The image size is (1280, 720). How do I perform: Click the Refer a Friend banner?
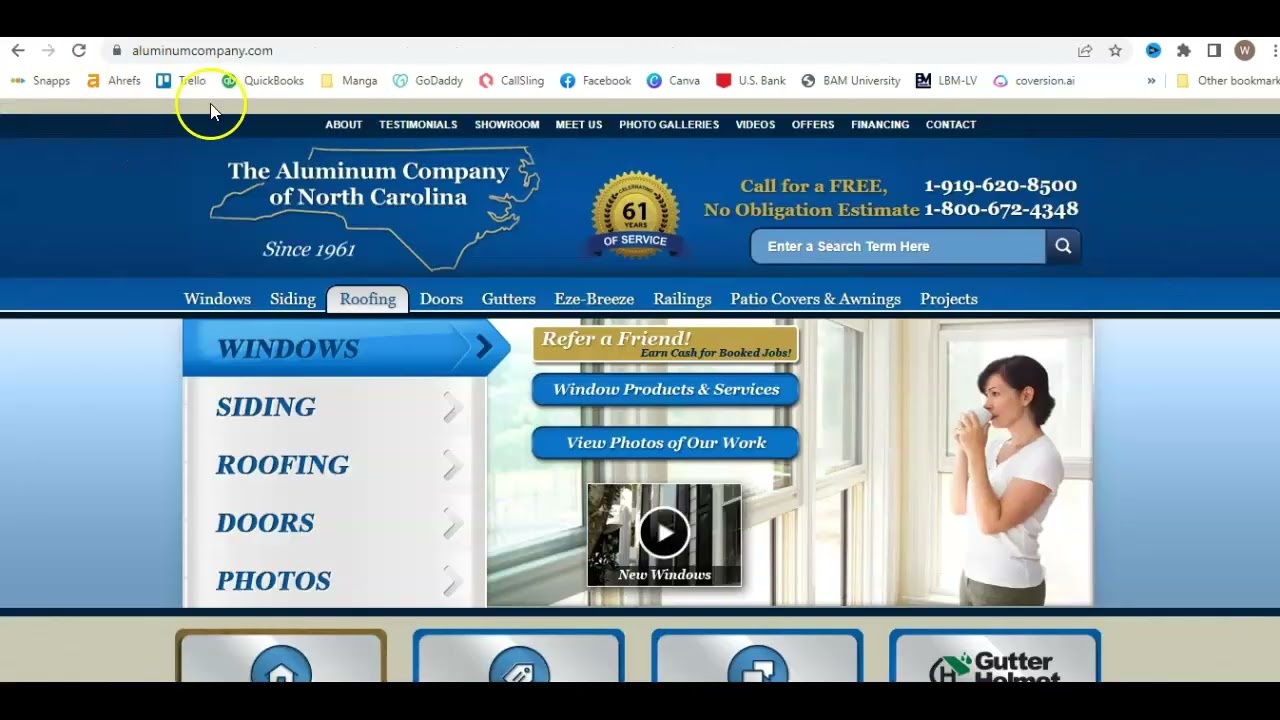coord(666,344)
